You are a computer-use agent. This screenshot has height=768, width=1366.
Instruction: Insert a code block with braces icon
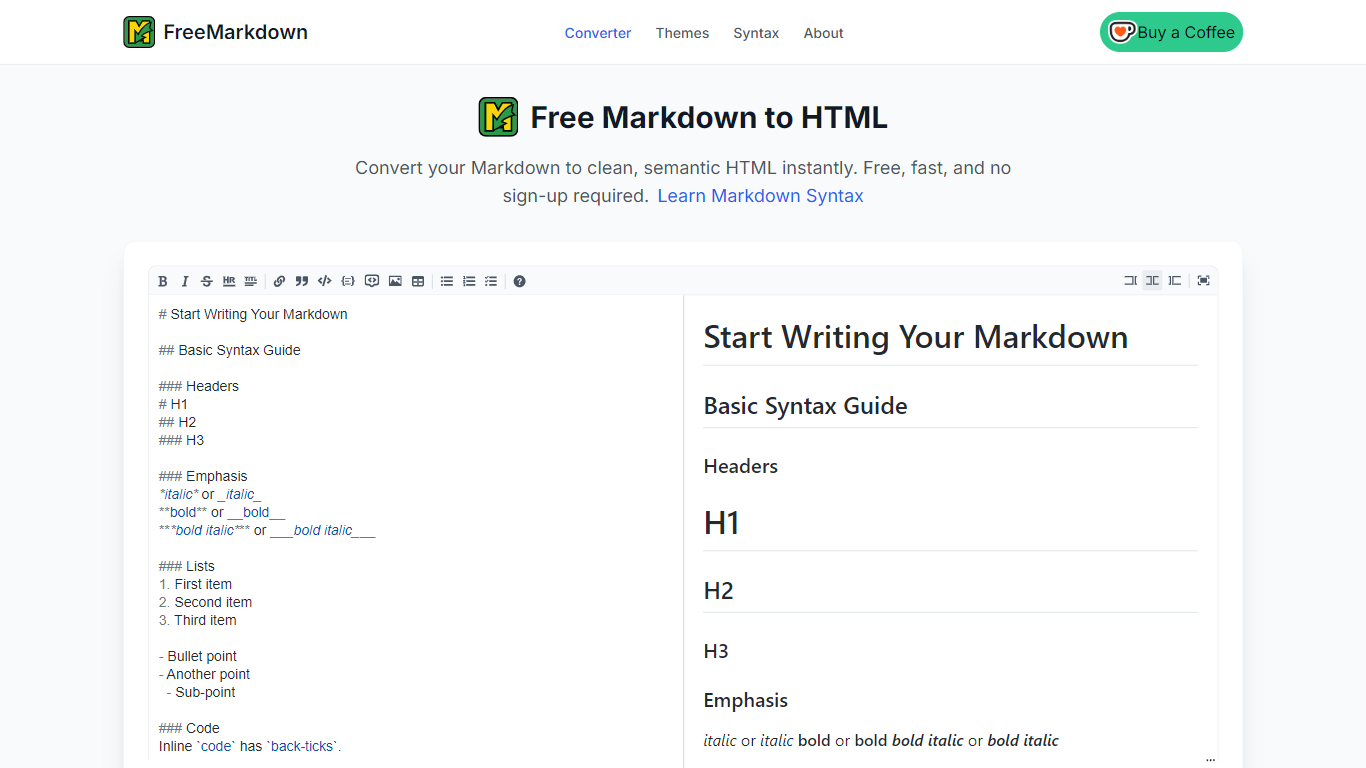348,281
